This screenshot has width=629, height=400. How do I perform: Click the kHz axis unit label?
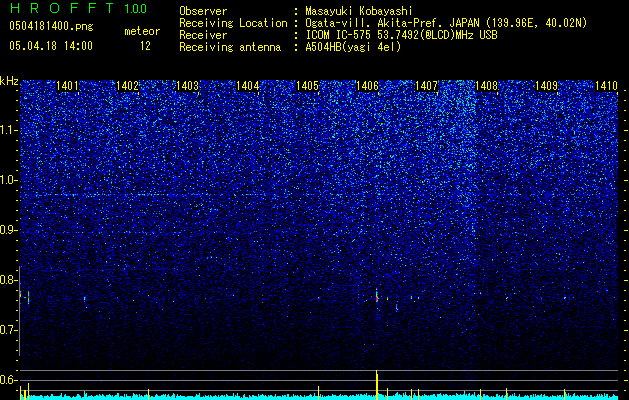[x=9, y=81]
